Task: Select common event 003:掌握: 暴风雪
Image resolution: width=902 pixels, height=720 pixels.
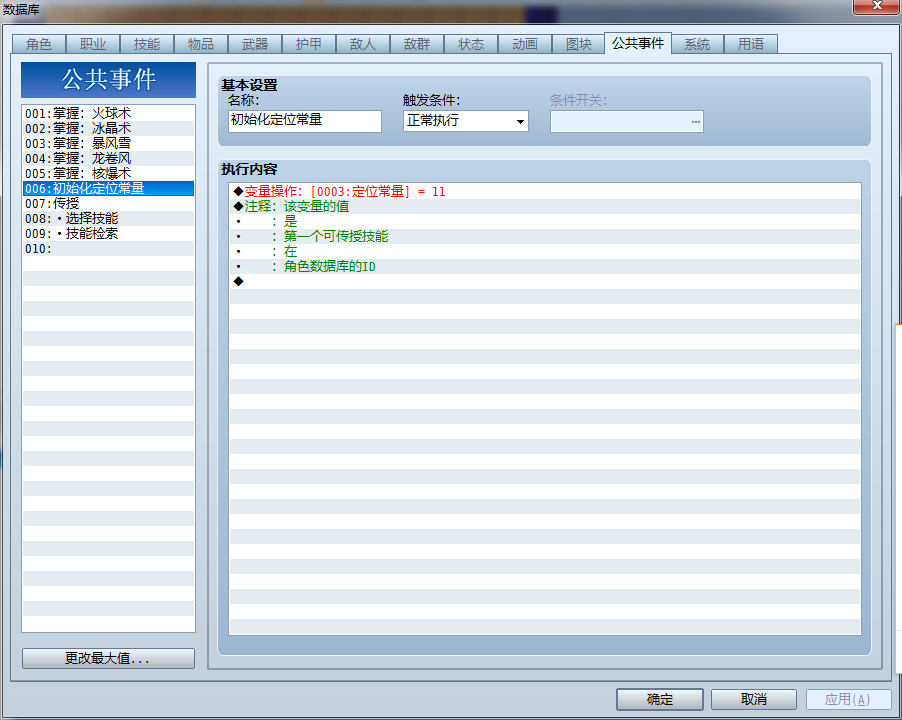Action: [108, 143]
